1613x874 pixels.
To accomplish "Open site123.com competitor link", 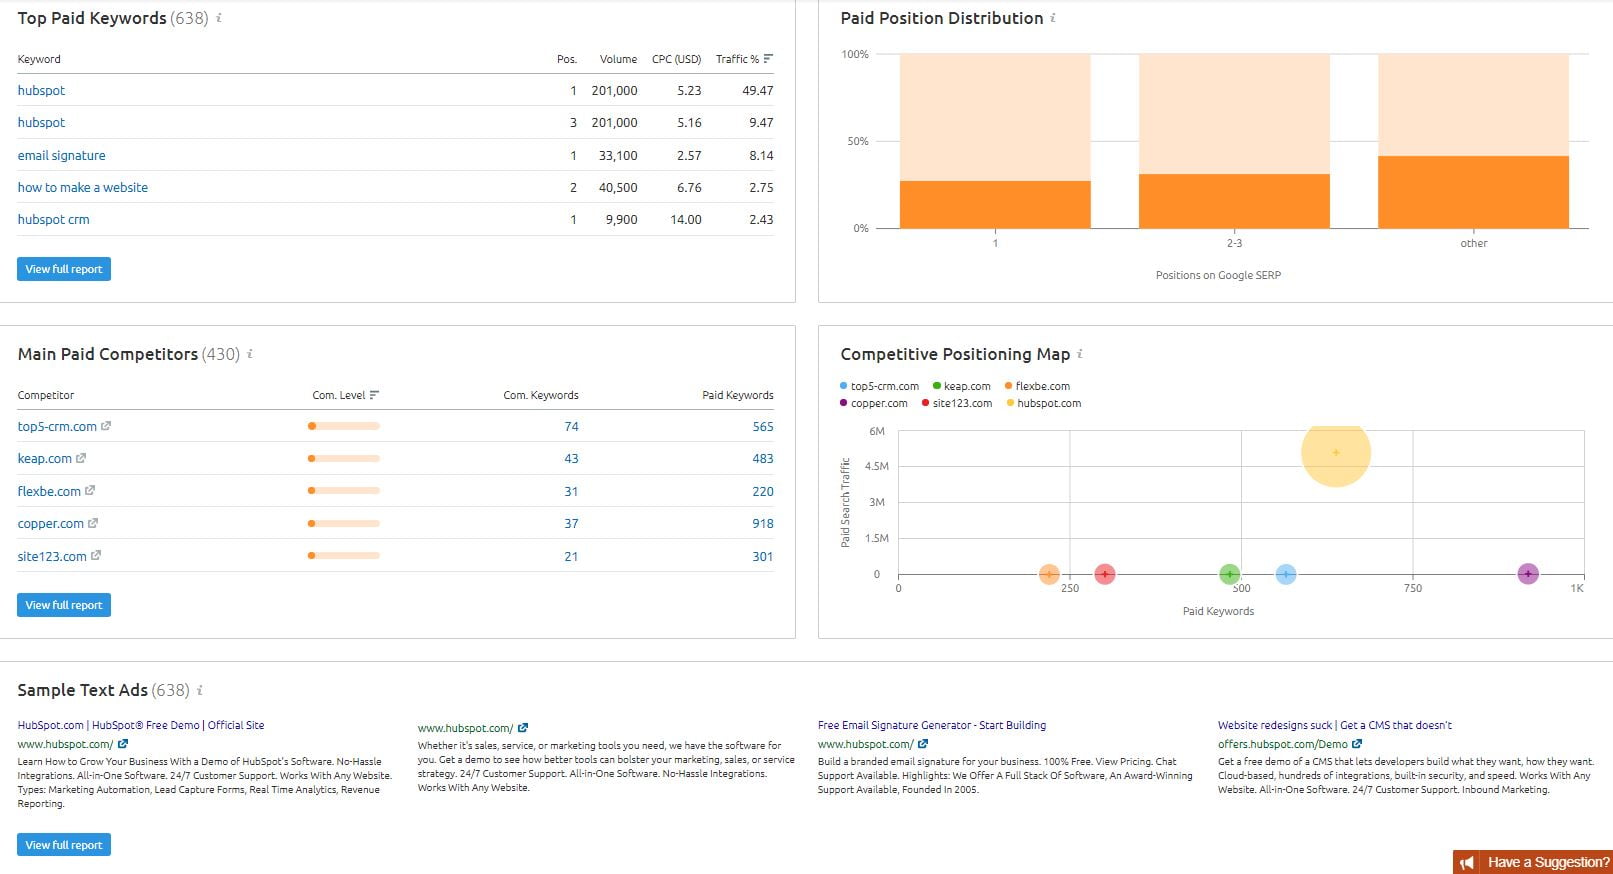I will pyautogui.click(x=52, y=556).
